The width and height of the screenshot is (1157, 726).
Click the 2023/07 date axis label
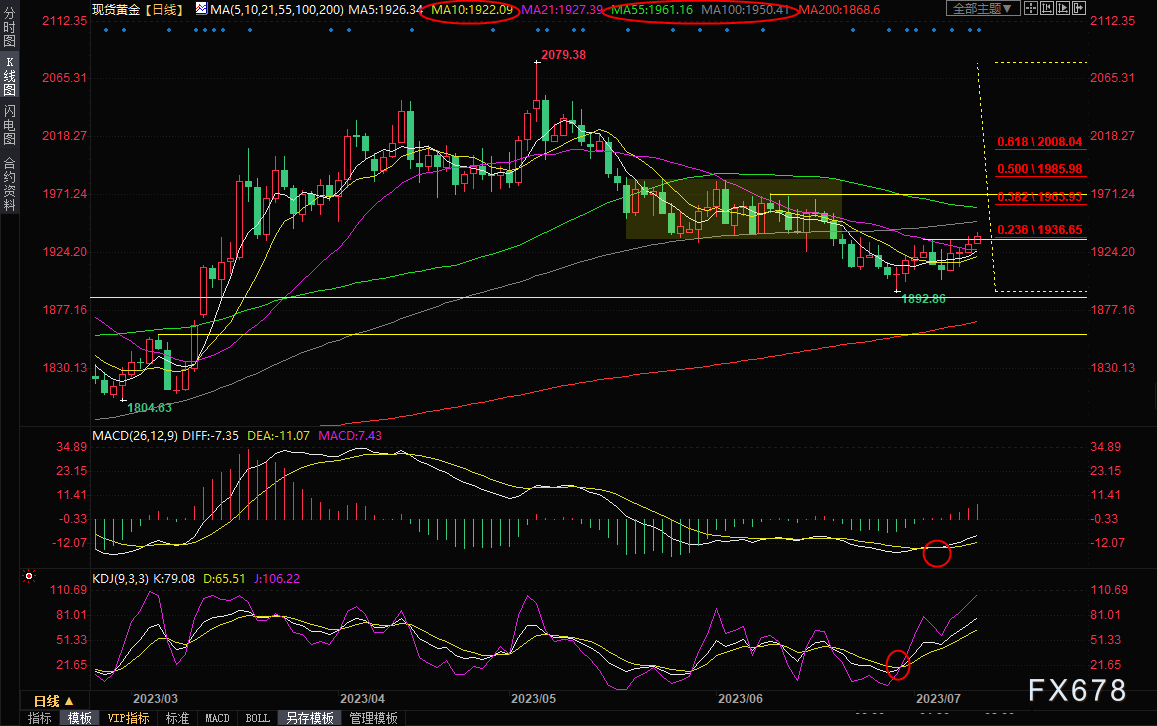click(938, 698)
